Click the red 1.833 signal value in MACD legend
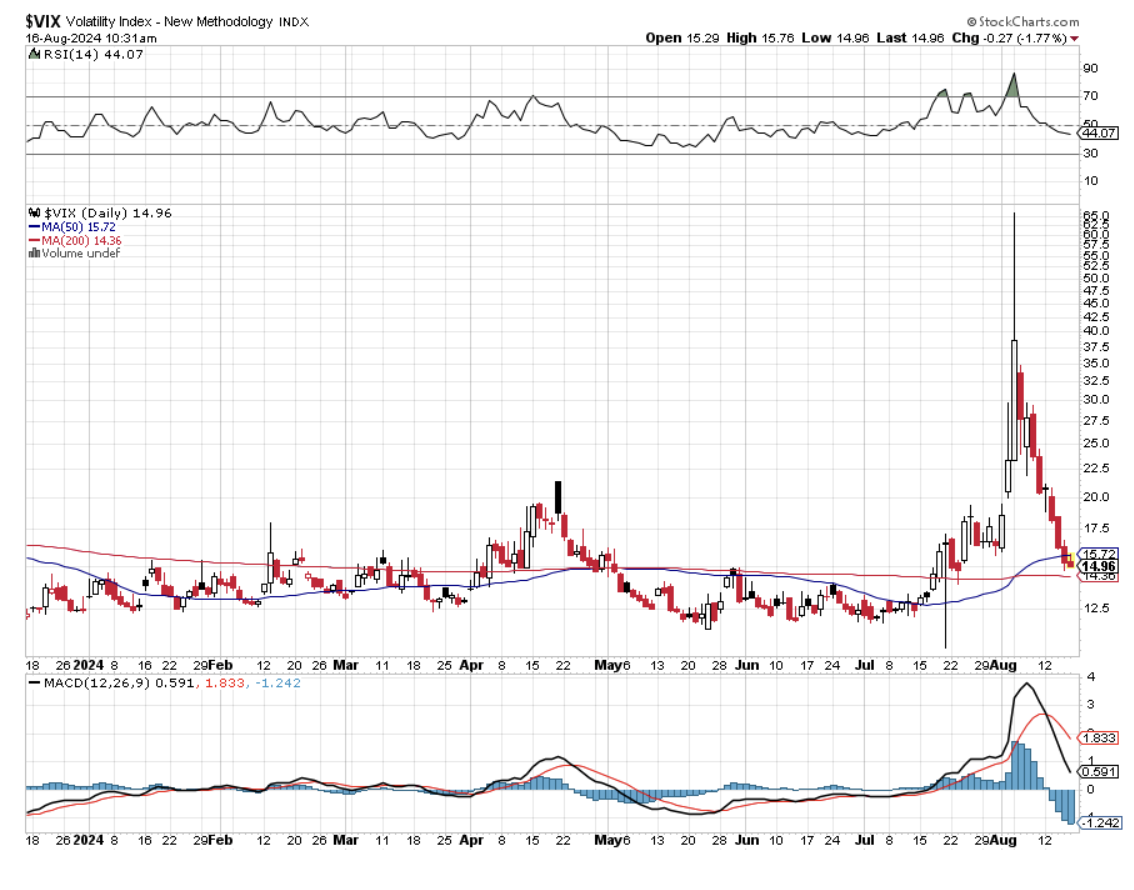Image resolution: width=1134 pixels, height=890 pixels. (224, 683)
